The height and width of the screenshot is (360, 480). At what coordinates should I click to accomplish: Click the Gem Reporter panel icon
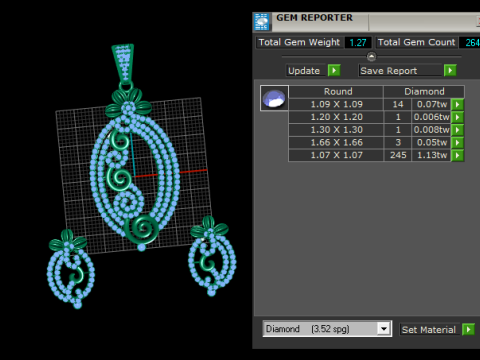coord(262,22)
